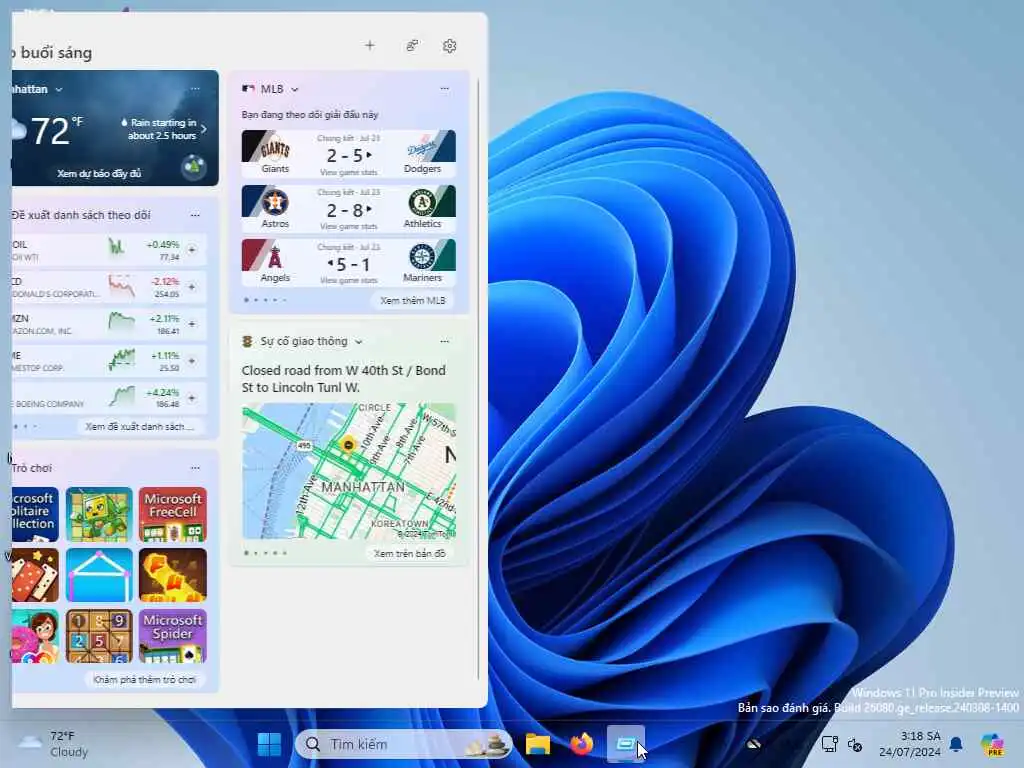1024x768 pixels.
Task: Open the highlighted blue taskbar app
Action: pos(626,744)
